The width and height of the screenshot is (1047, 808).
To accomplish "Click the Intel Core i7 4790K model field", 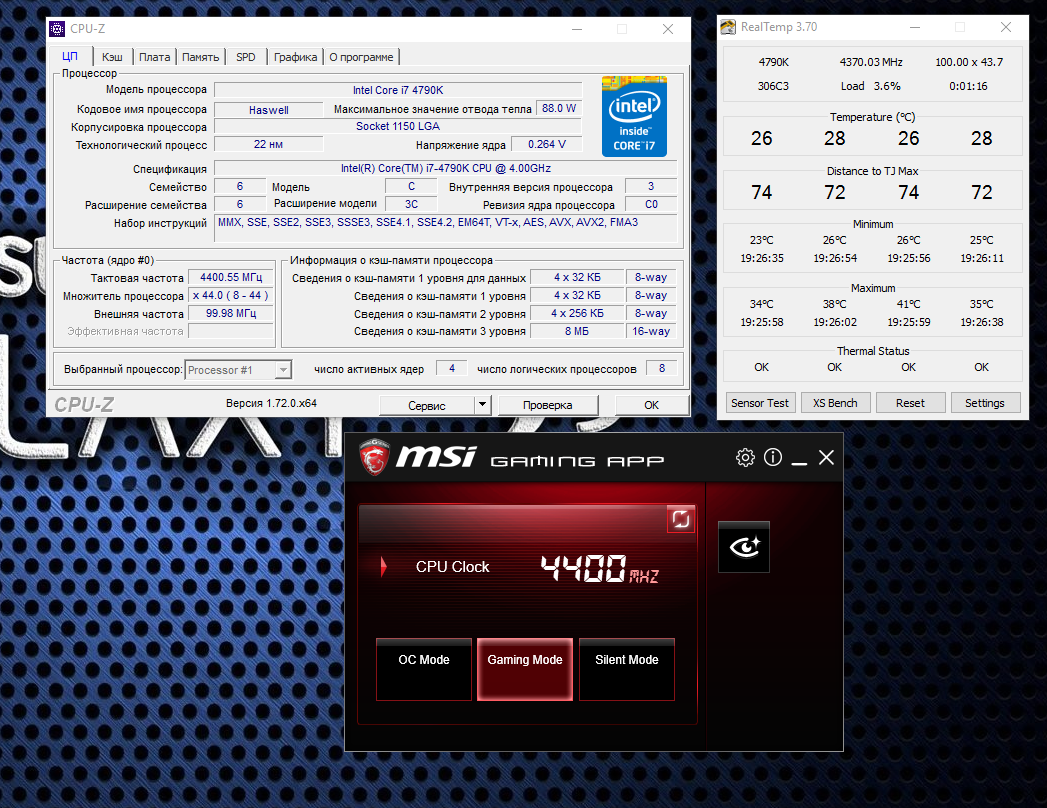I will click(x=398, y=90).
